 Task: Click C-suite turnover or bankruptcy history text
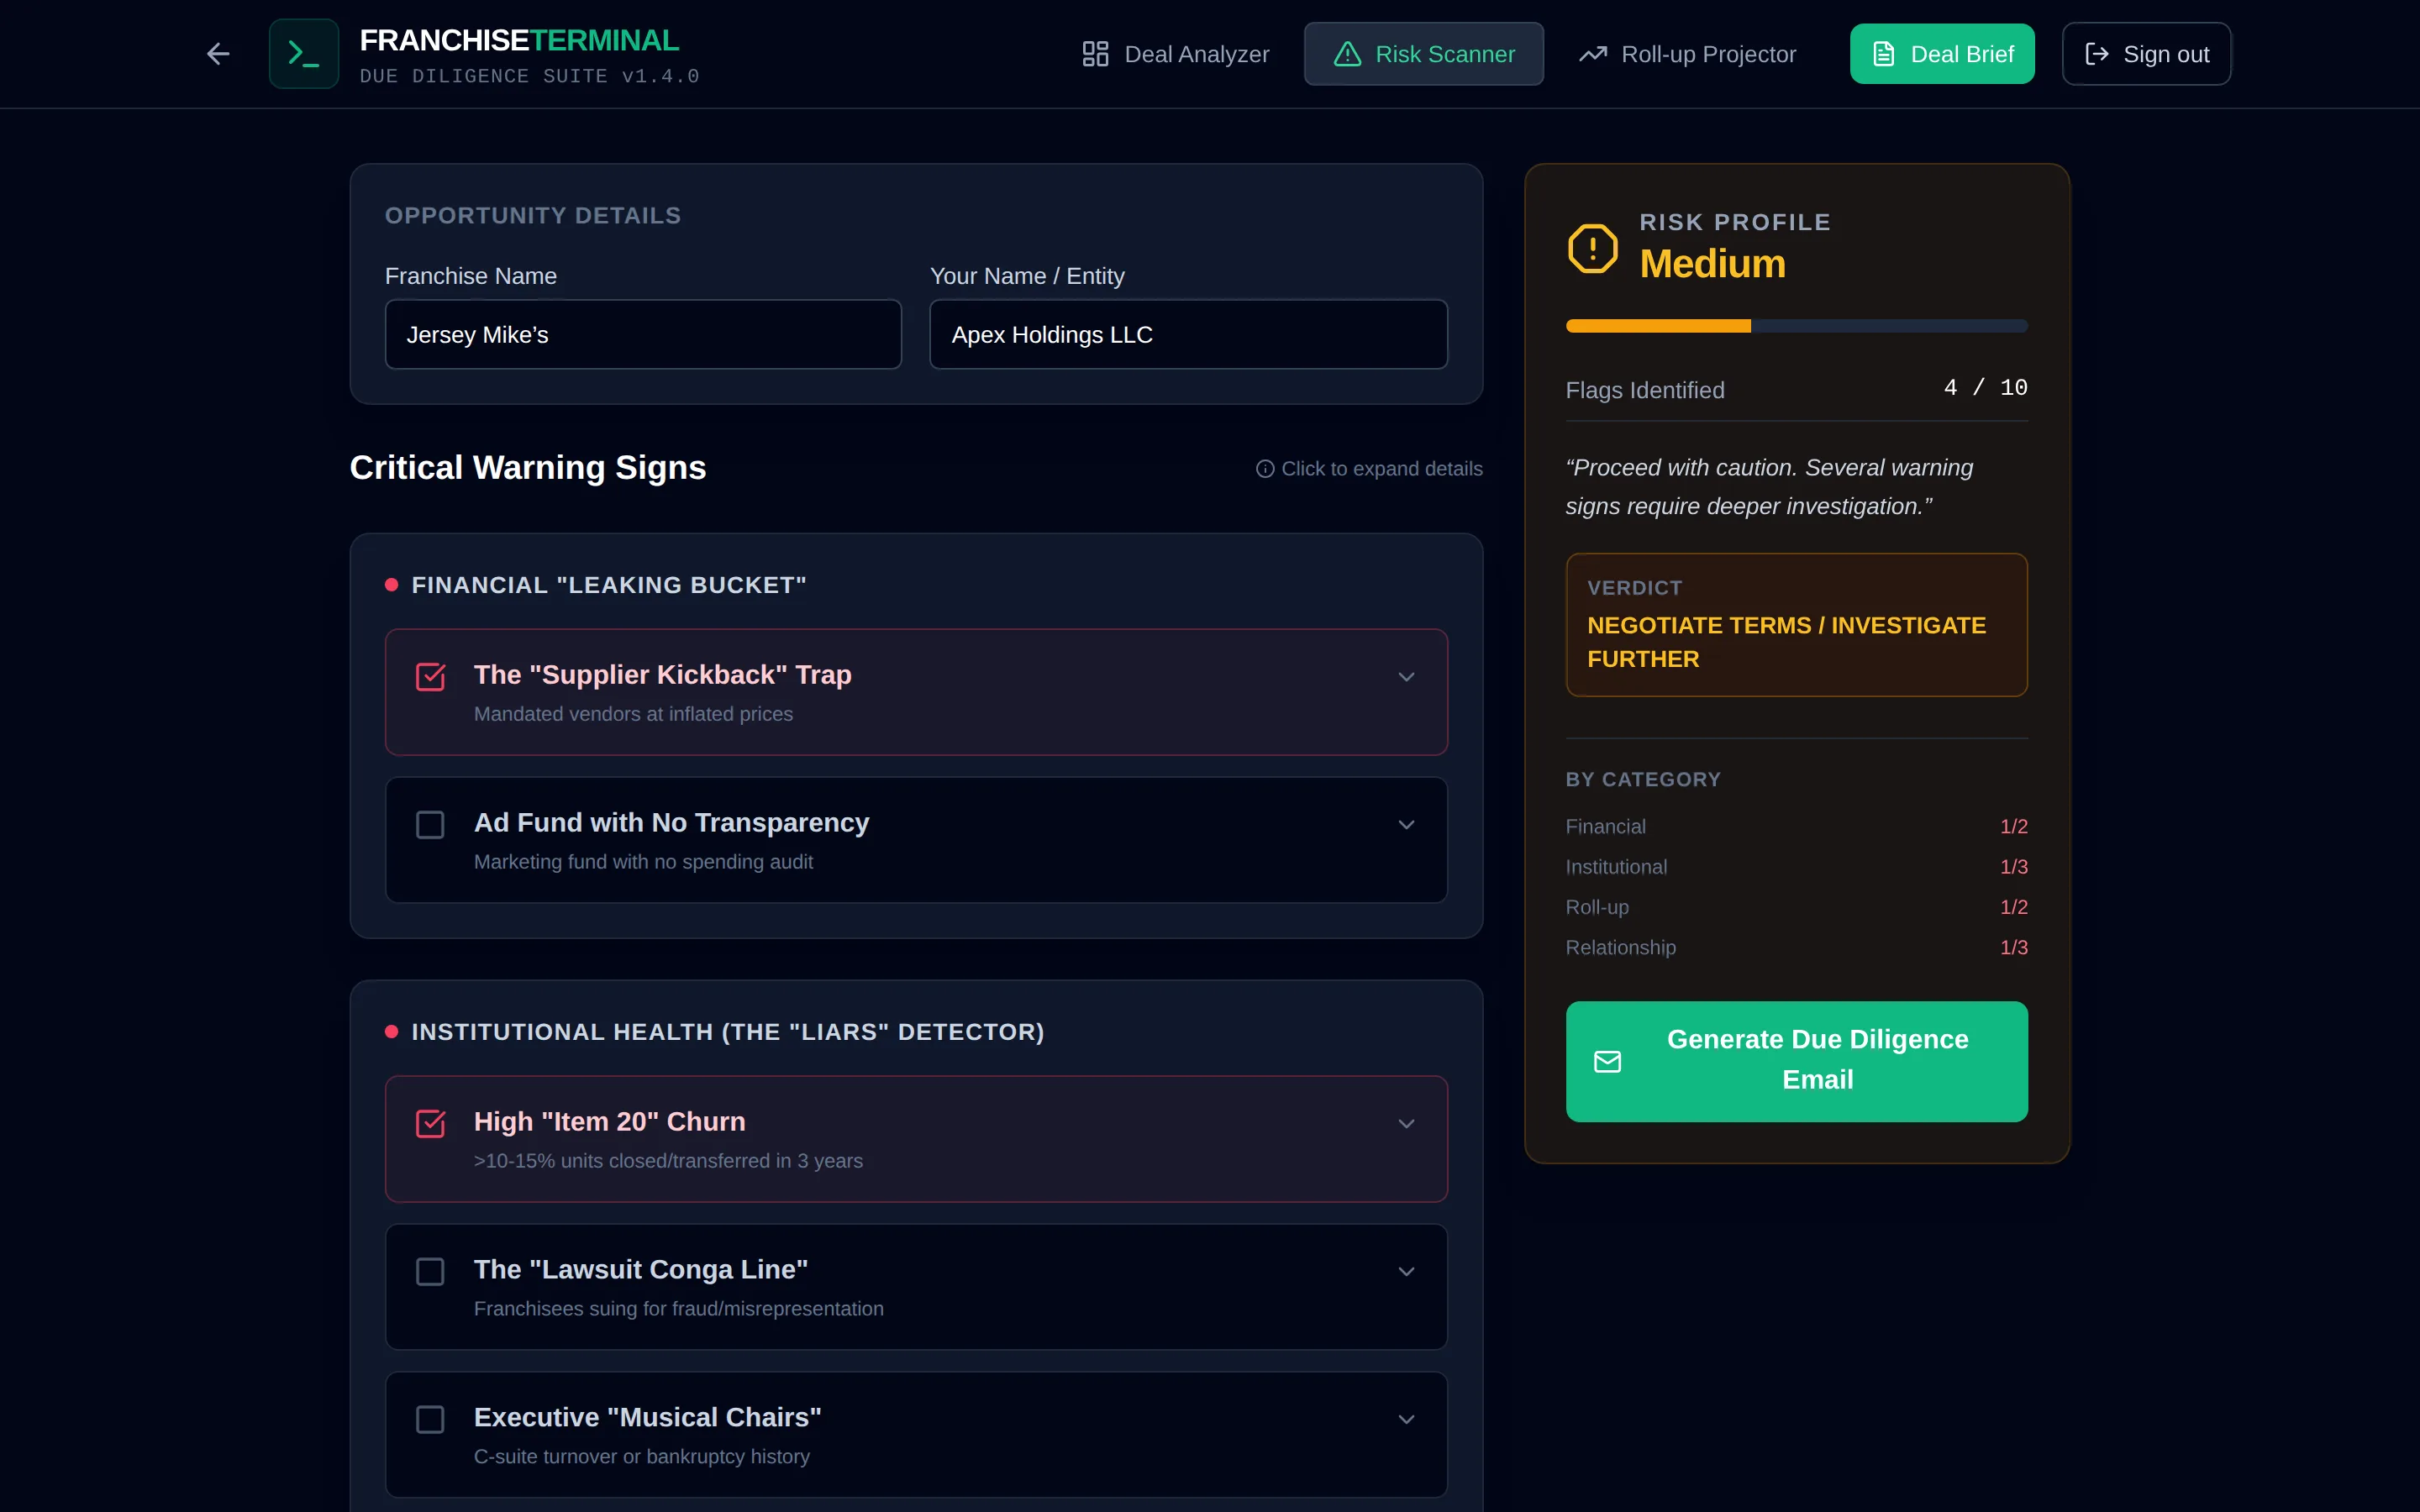[x=641, y=1457]
